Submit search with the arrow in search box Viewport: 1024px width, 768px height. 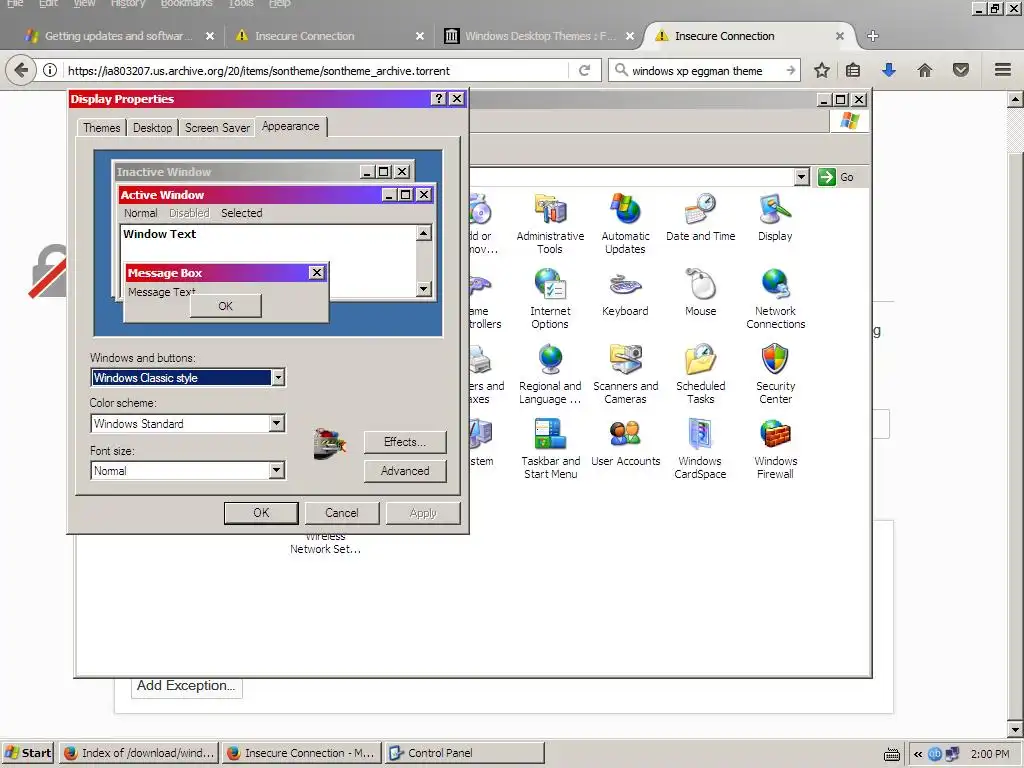[791, 71]
